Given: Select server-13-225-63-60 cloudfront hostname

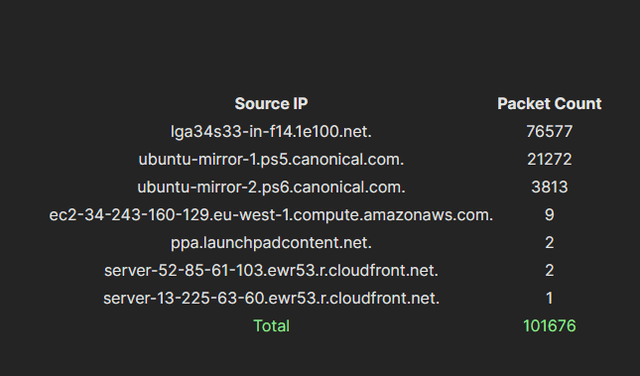Looking at the screenshot, I should point(271,298).
